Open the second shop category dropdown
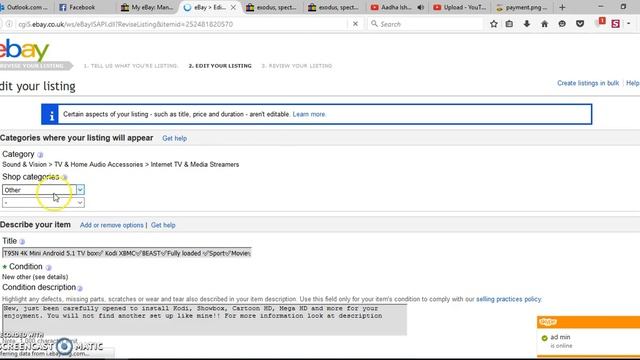 point(43,202)
